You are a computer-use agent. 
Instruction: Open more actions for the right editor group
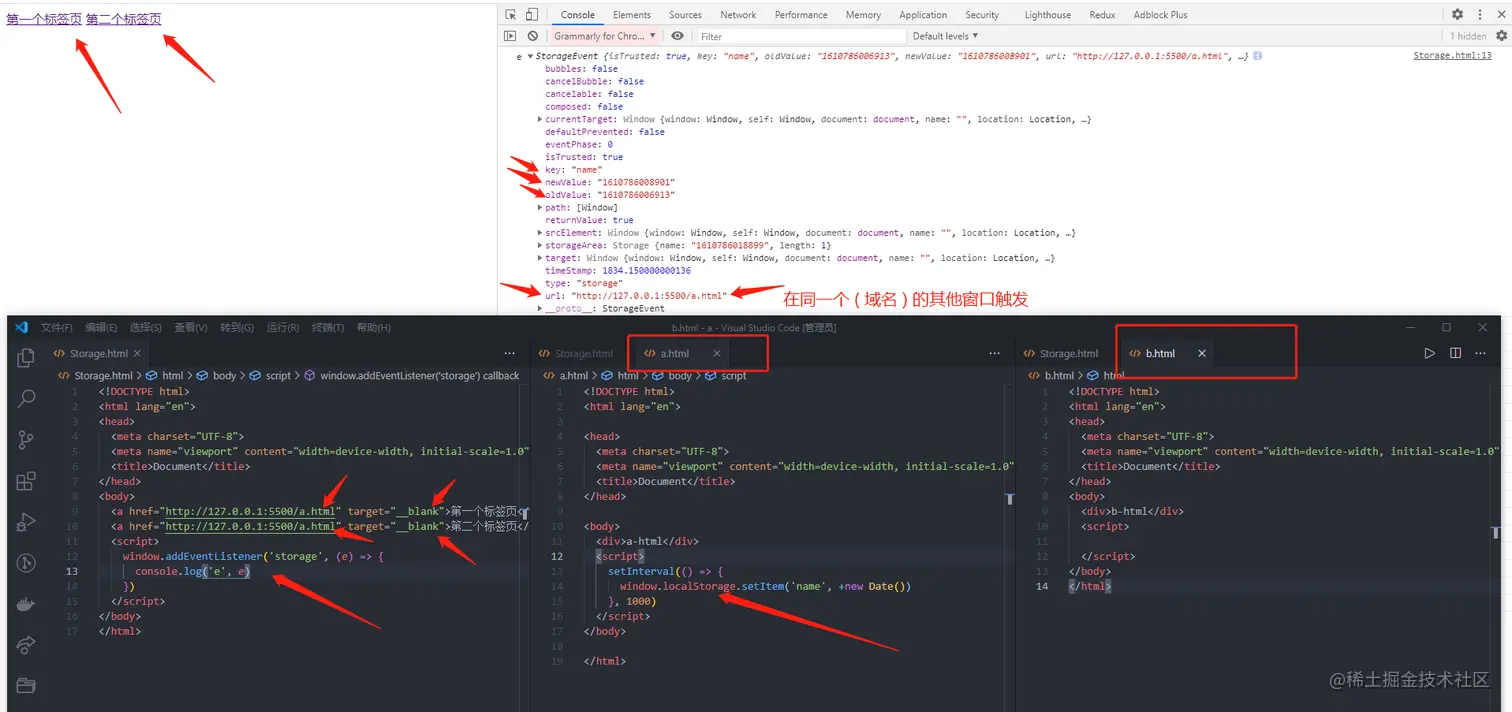click(1480, 353)
